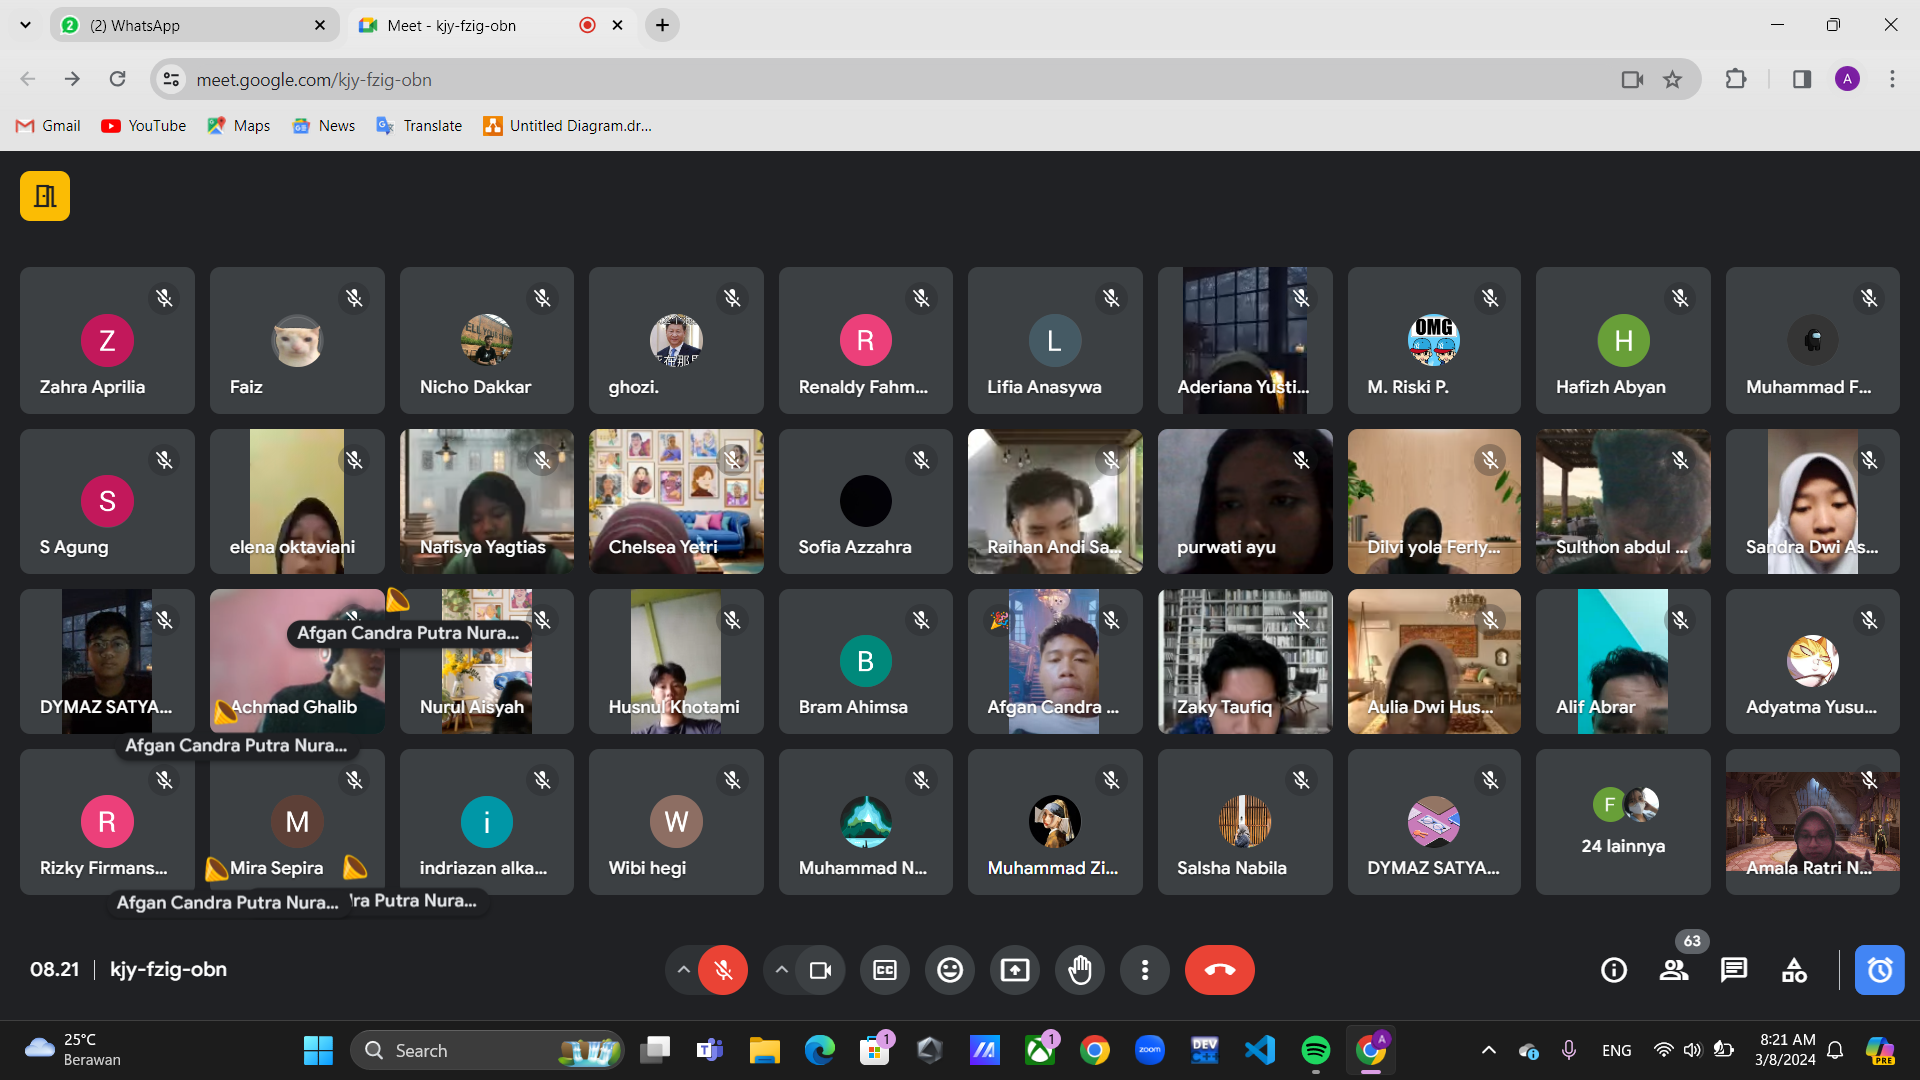Screen dimensions: 1920x1080
Task: Click the 24 lainnya tile
Action: [x=1623, y=822]
